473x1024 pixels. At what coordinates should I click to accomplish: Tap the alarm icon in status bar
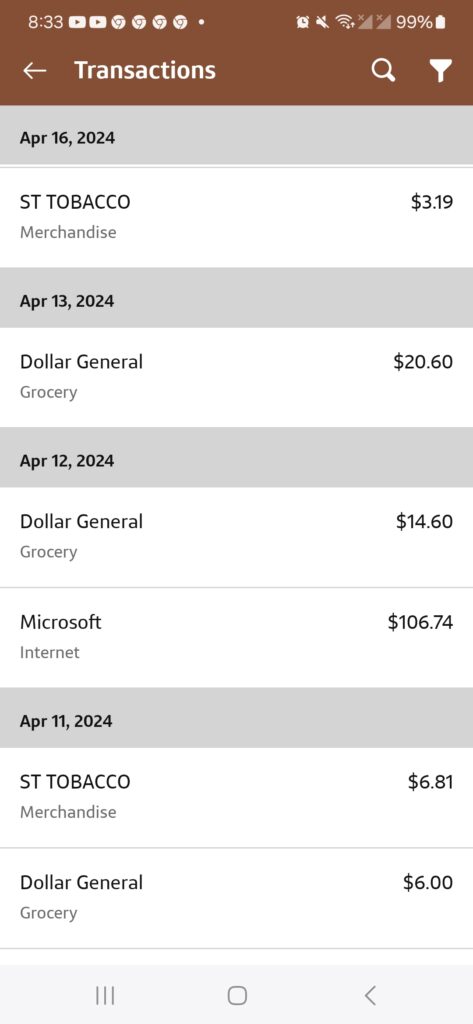click(x=302, y=22)
